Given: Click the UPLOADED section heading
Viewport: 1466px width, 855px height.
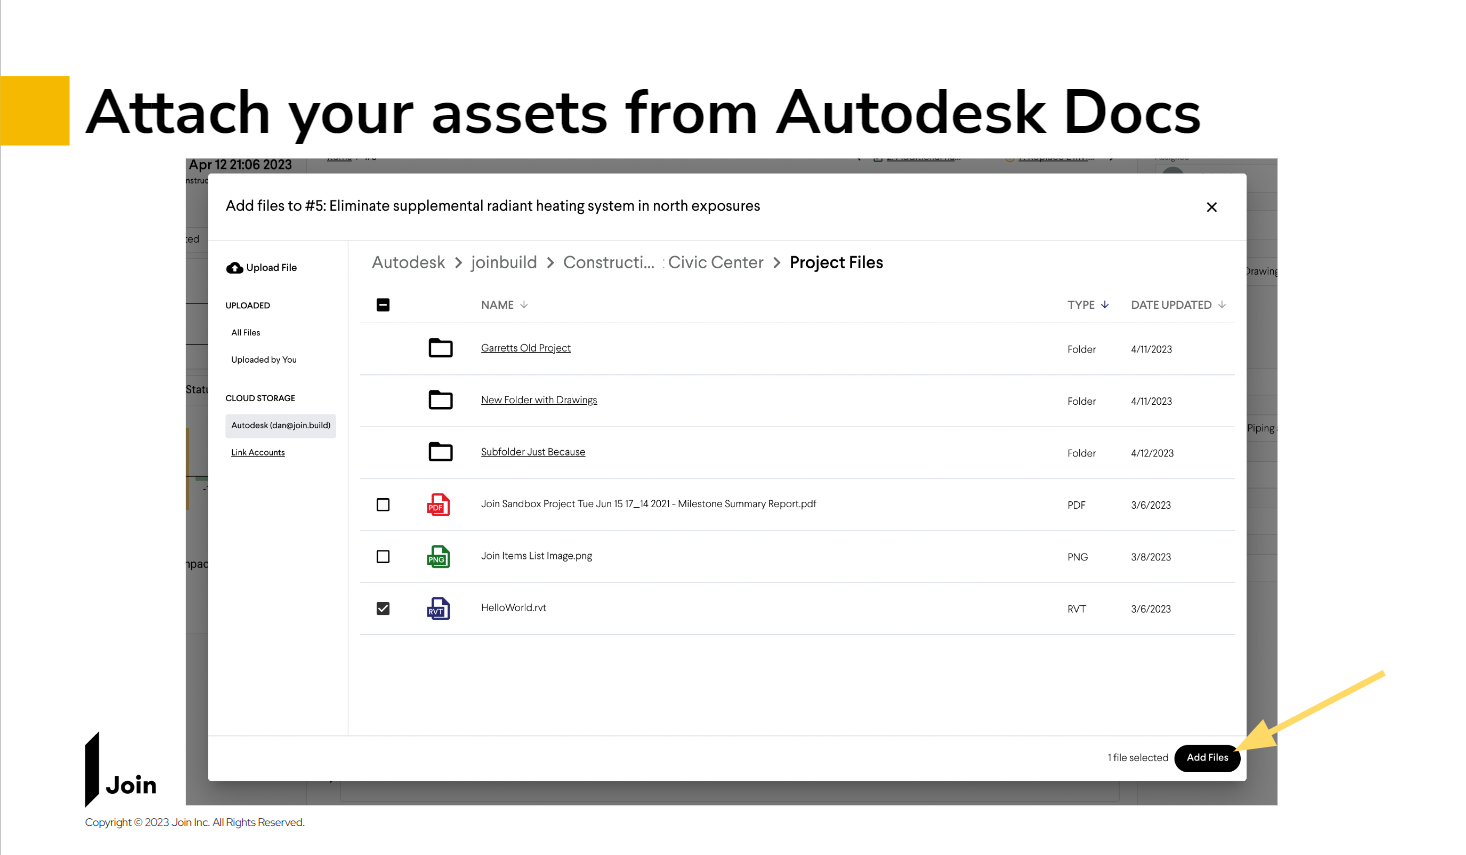Looking at the screenshot, I should tap(248, 306).
